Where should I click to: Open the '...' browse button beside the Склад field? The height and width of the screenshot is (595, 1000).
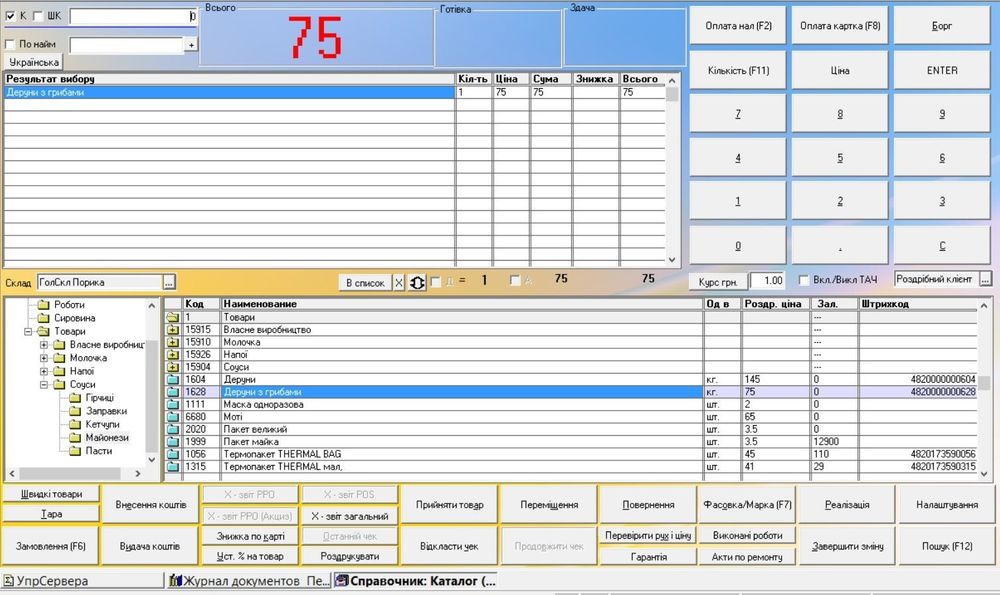169,282
